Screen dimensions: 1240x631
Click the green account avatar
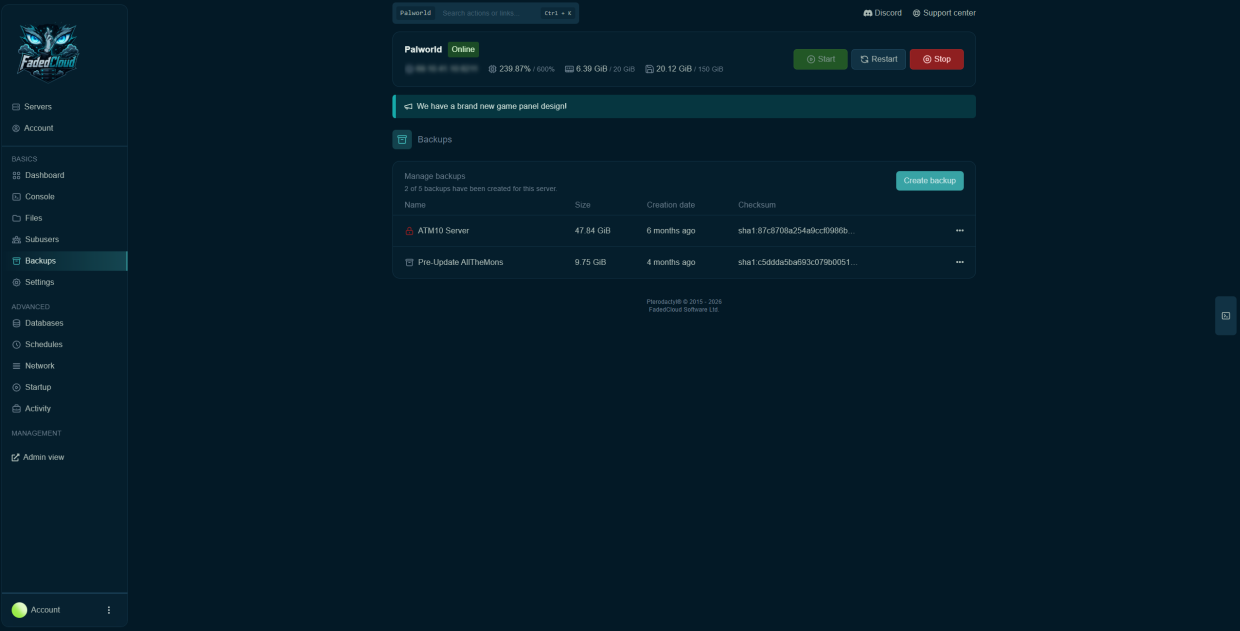(19, 610)
